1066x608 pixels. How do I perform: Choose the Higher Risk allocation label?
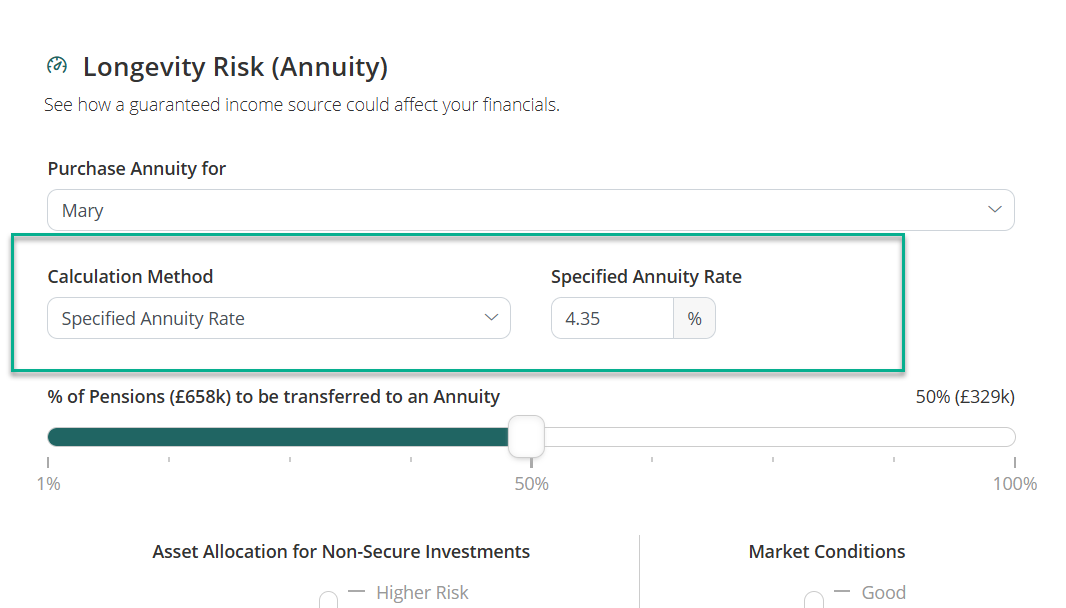coord(422,593)
